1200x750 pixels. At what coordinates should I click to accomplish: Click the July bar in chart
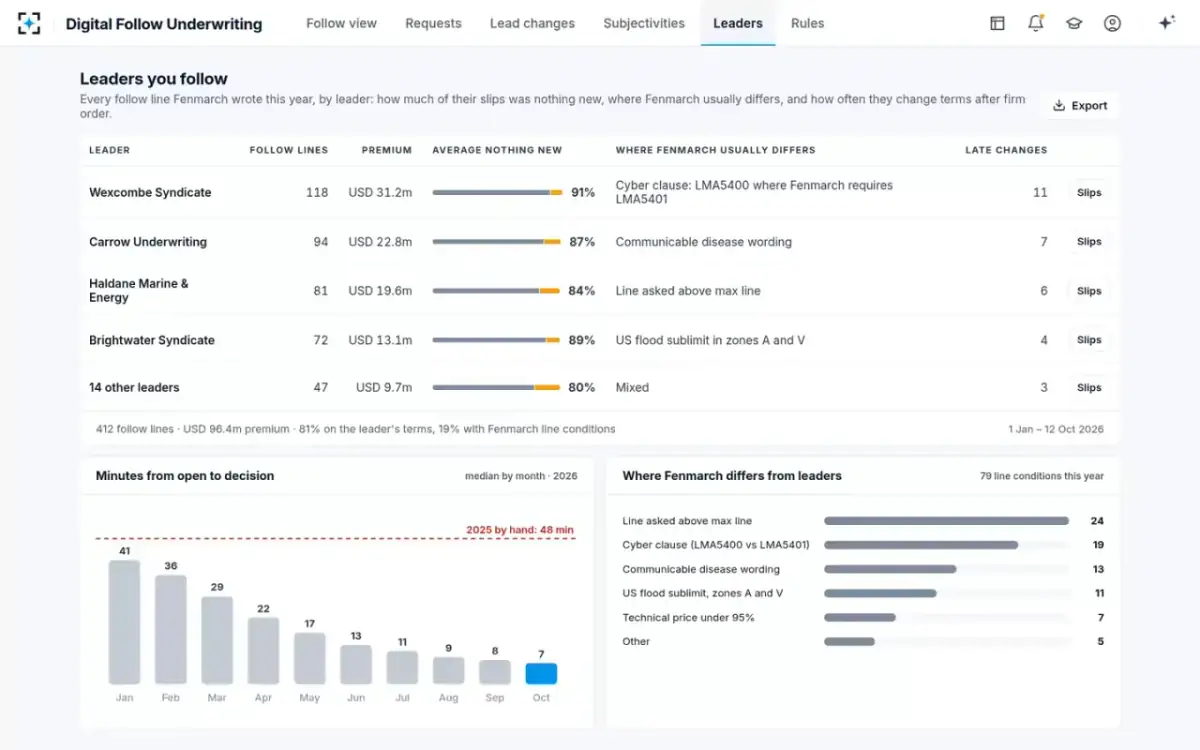pyautogui.click(x=402, y=668)
